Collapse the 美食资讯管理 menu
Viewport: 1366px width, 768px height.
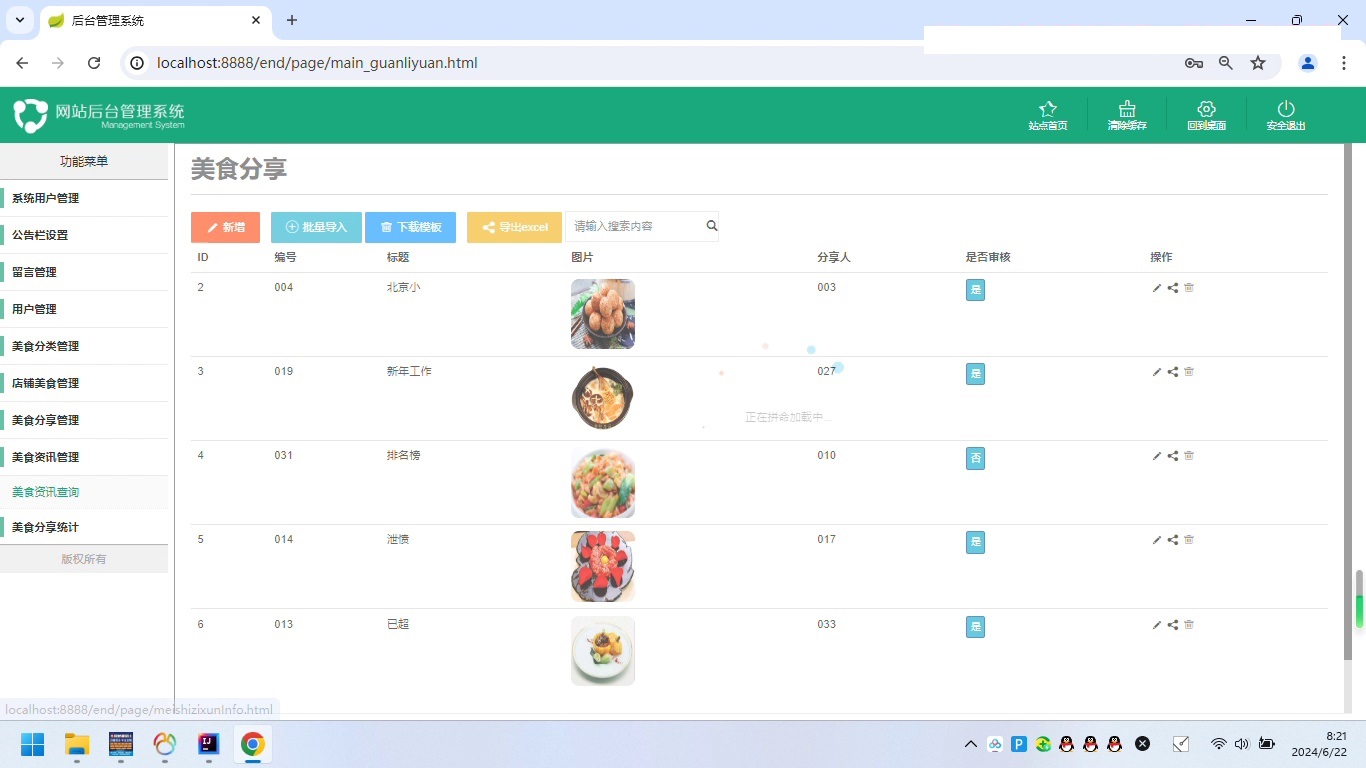point(84,457)
